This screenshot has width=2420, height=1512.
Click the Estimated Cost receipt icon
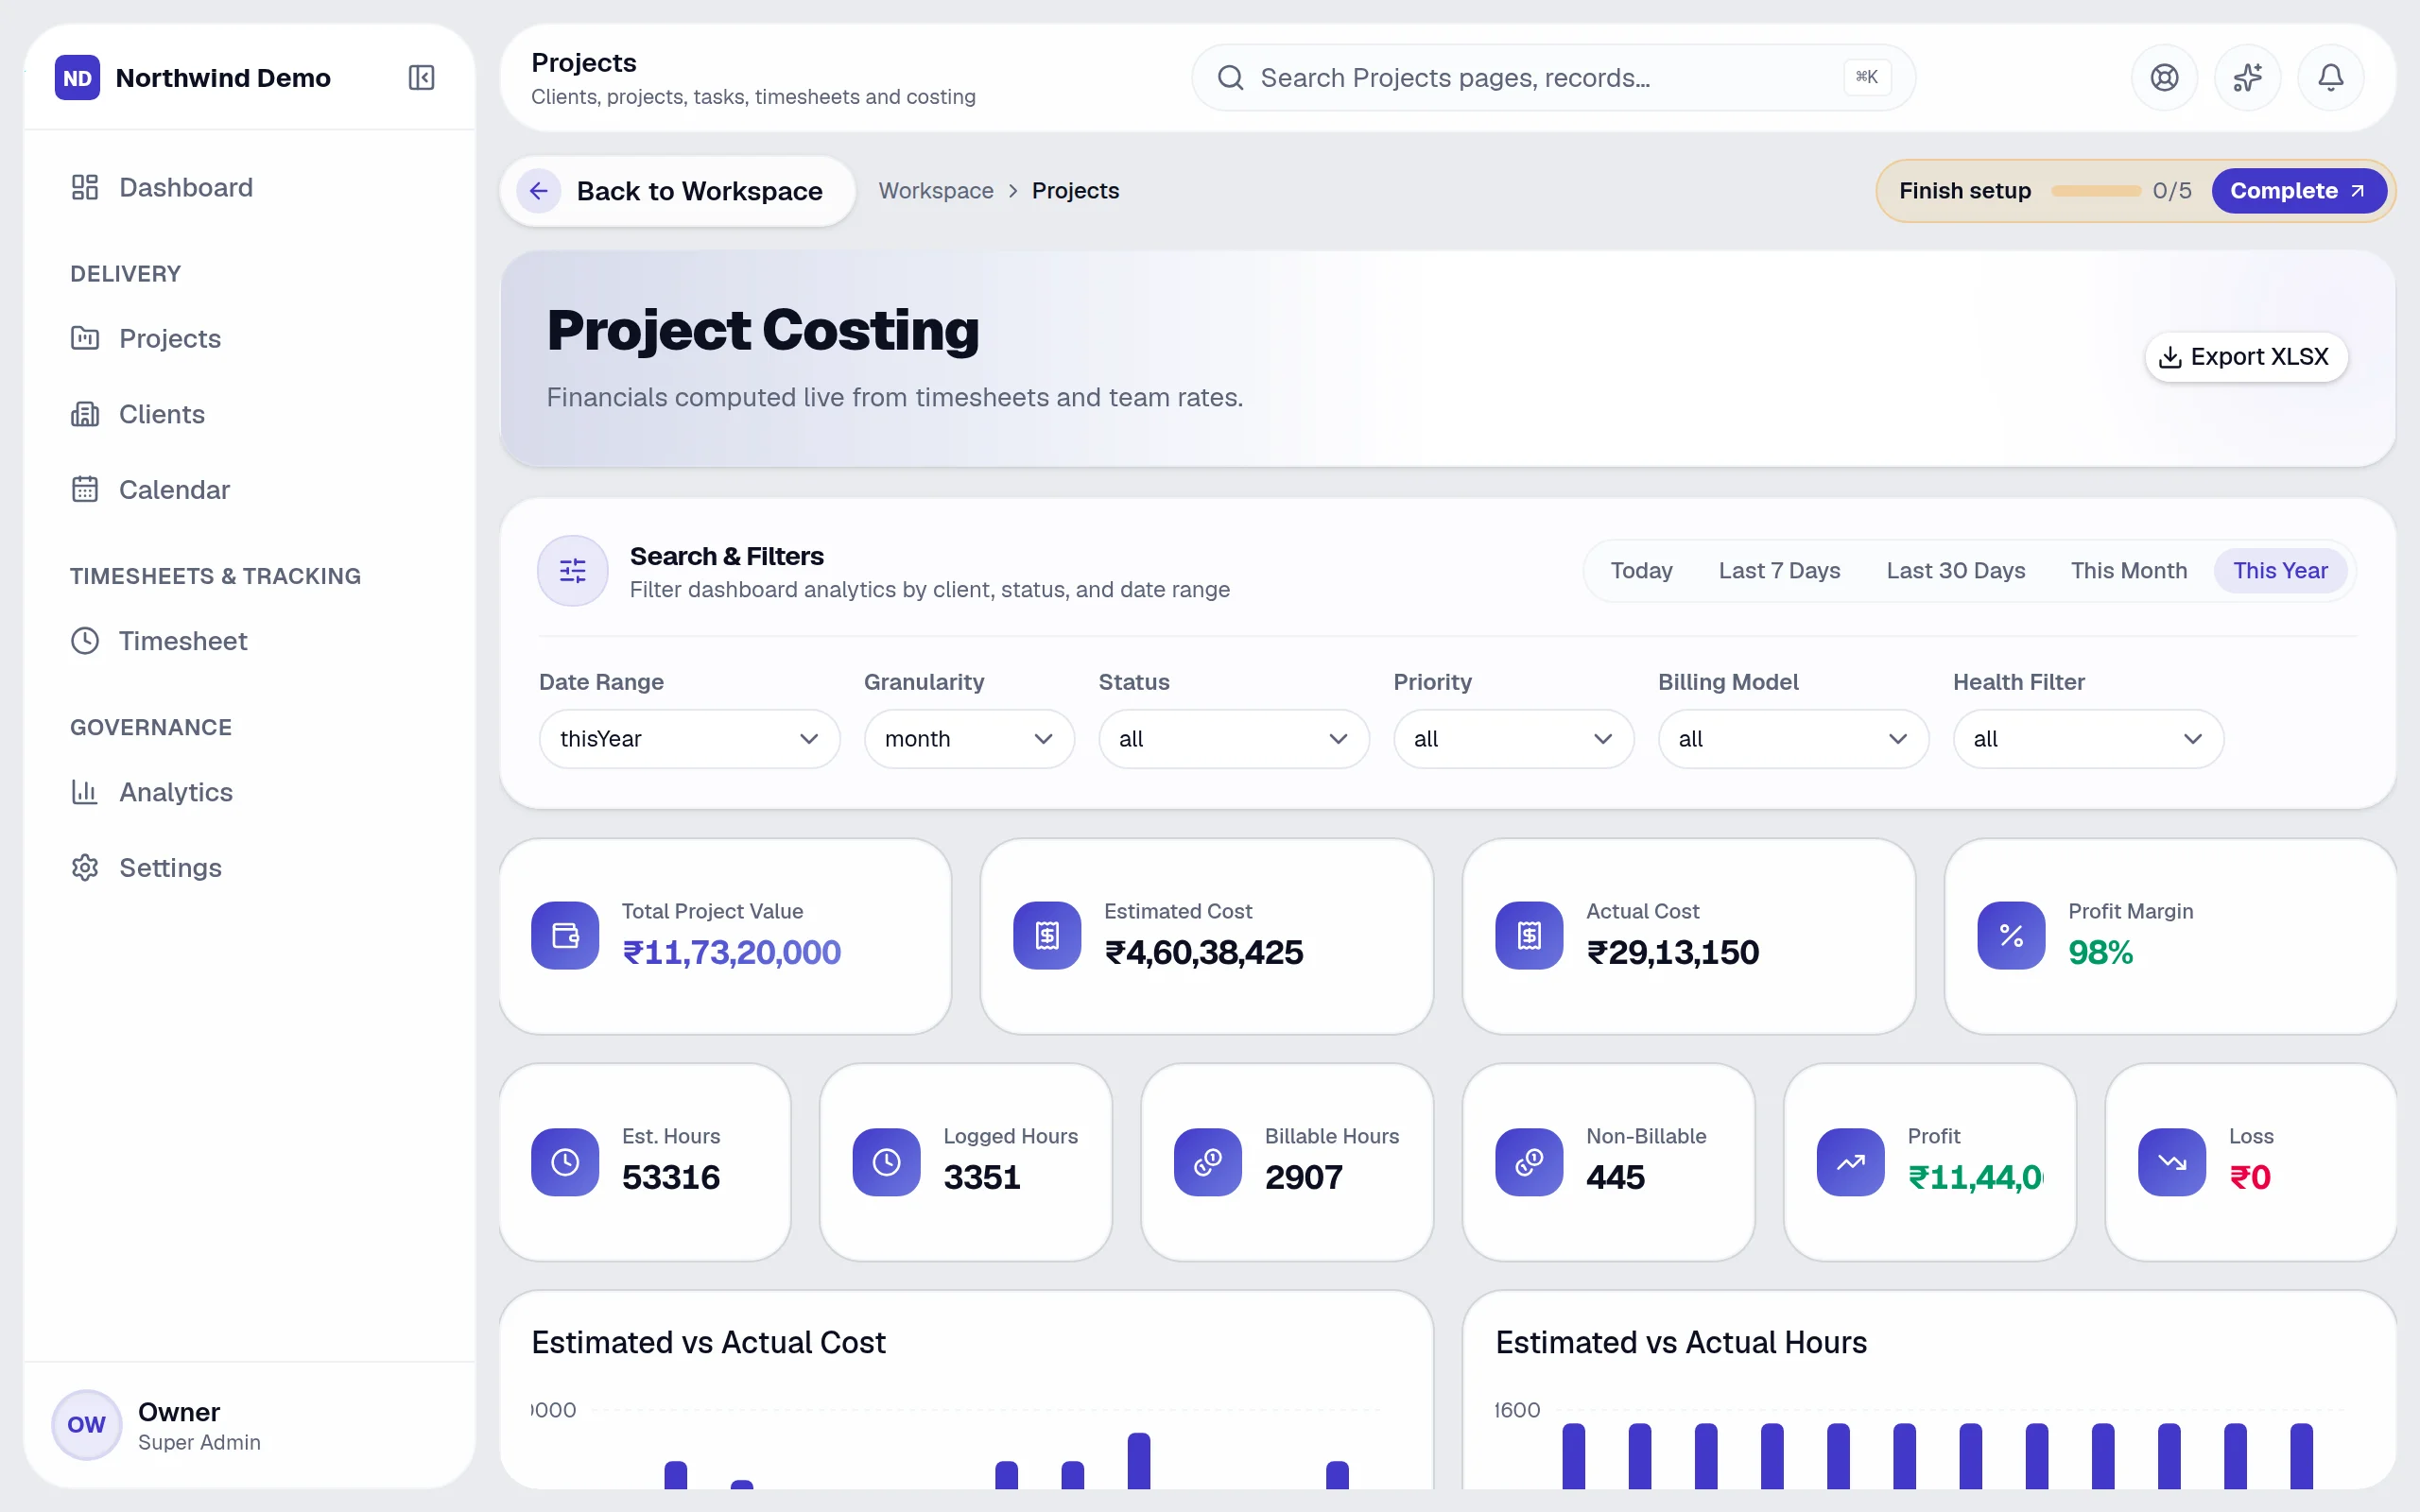(x=1047, y=935)
